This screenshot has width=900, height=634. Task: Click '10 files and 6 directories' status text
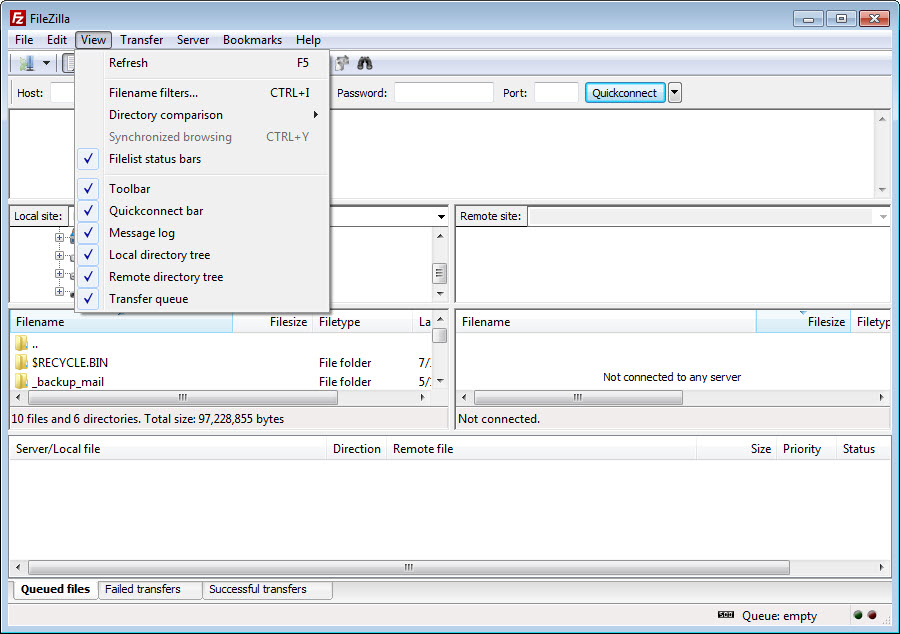pyautogui.click(x=148, y=419)
